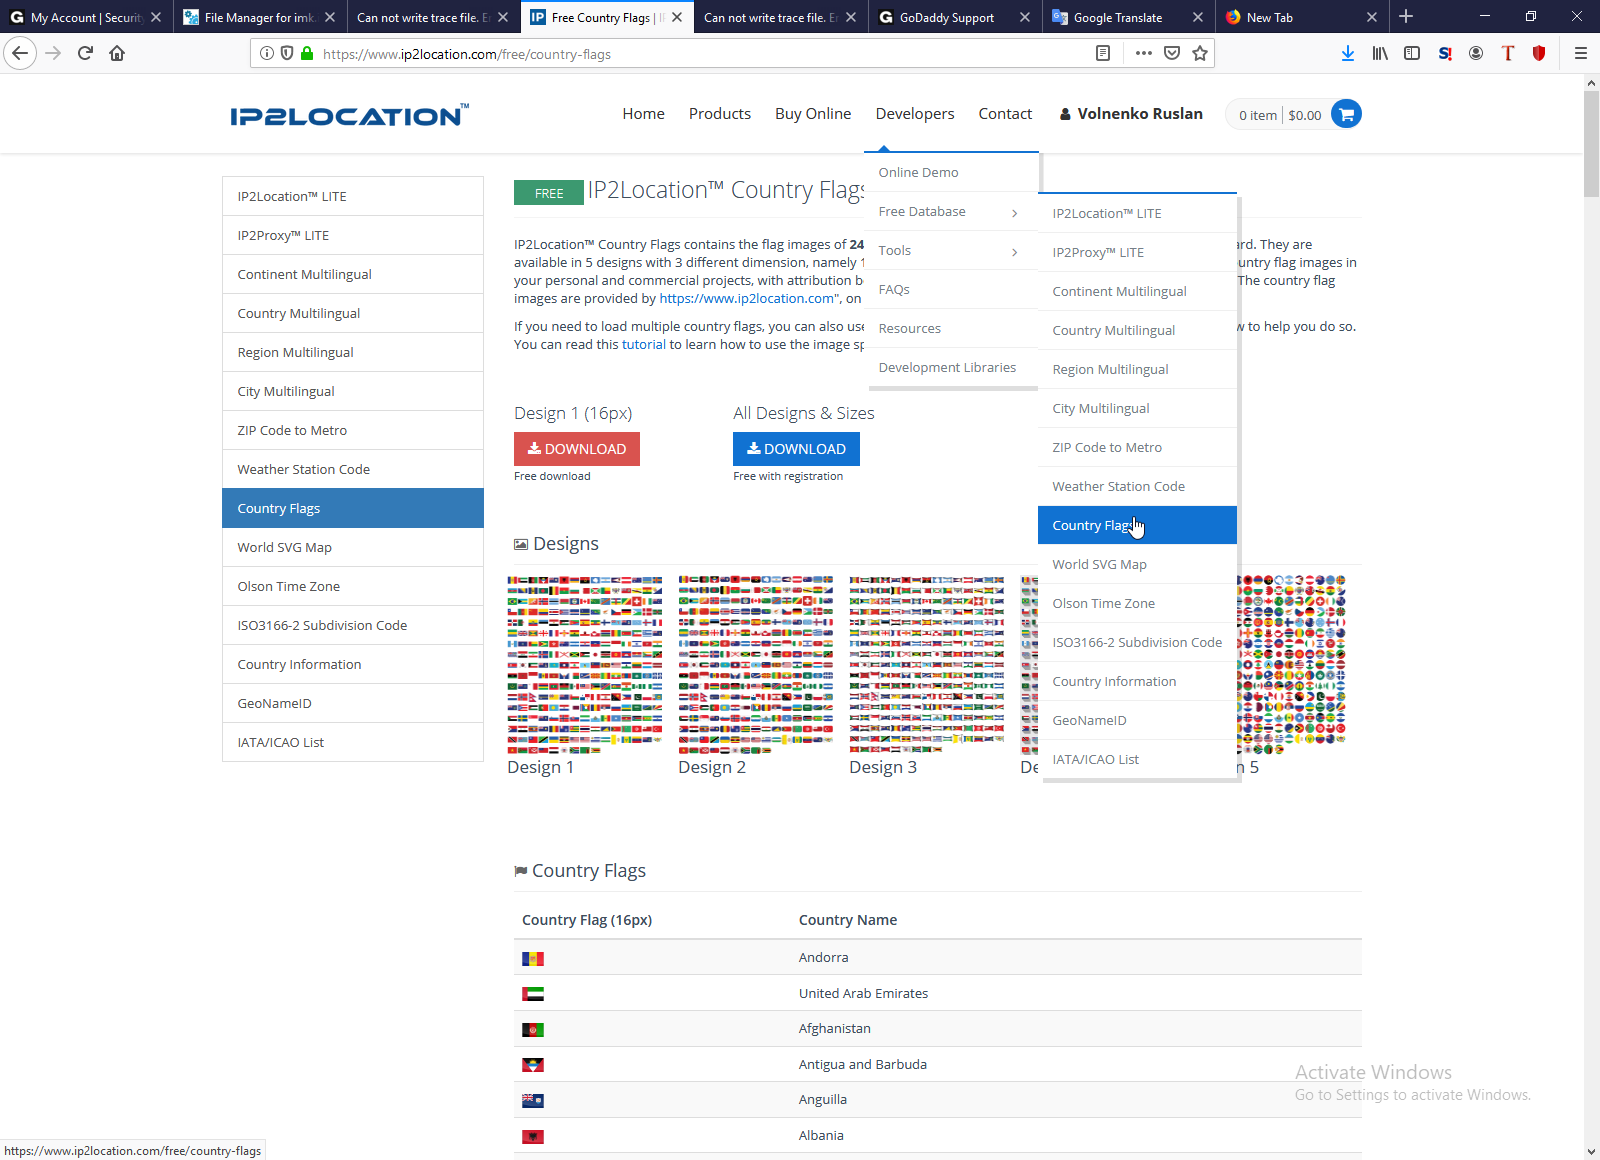This screenshot has width=1600, height=1160.
Task: Open sidebar Country Information
Action: 353,664
